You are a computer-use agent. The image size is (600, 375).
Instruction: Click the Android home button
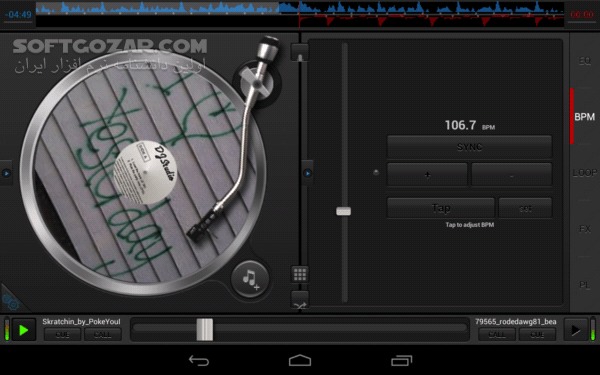(300, 360)
